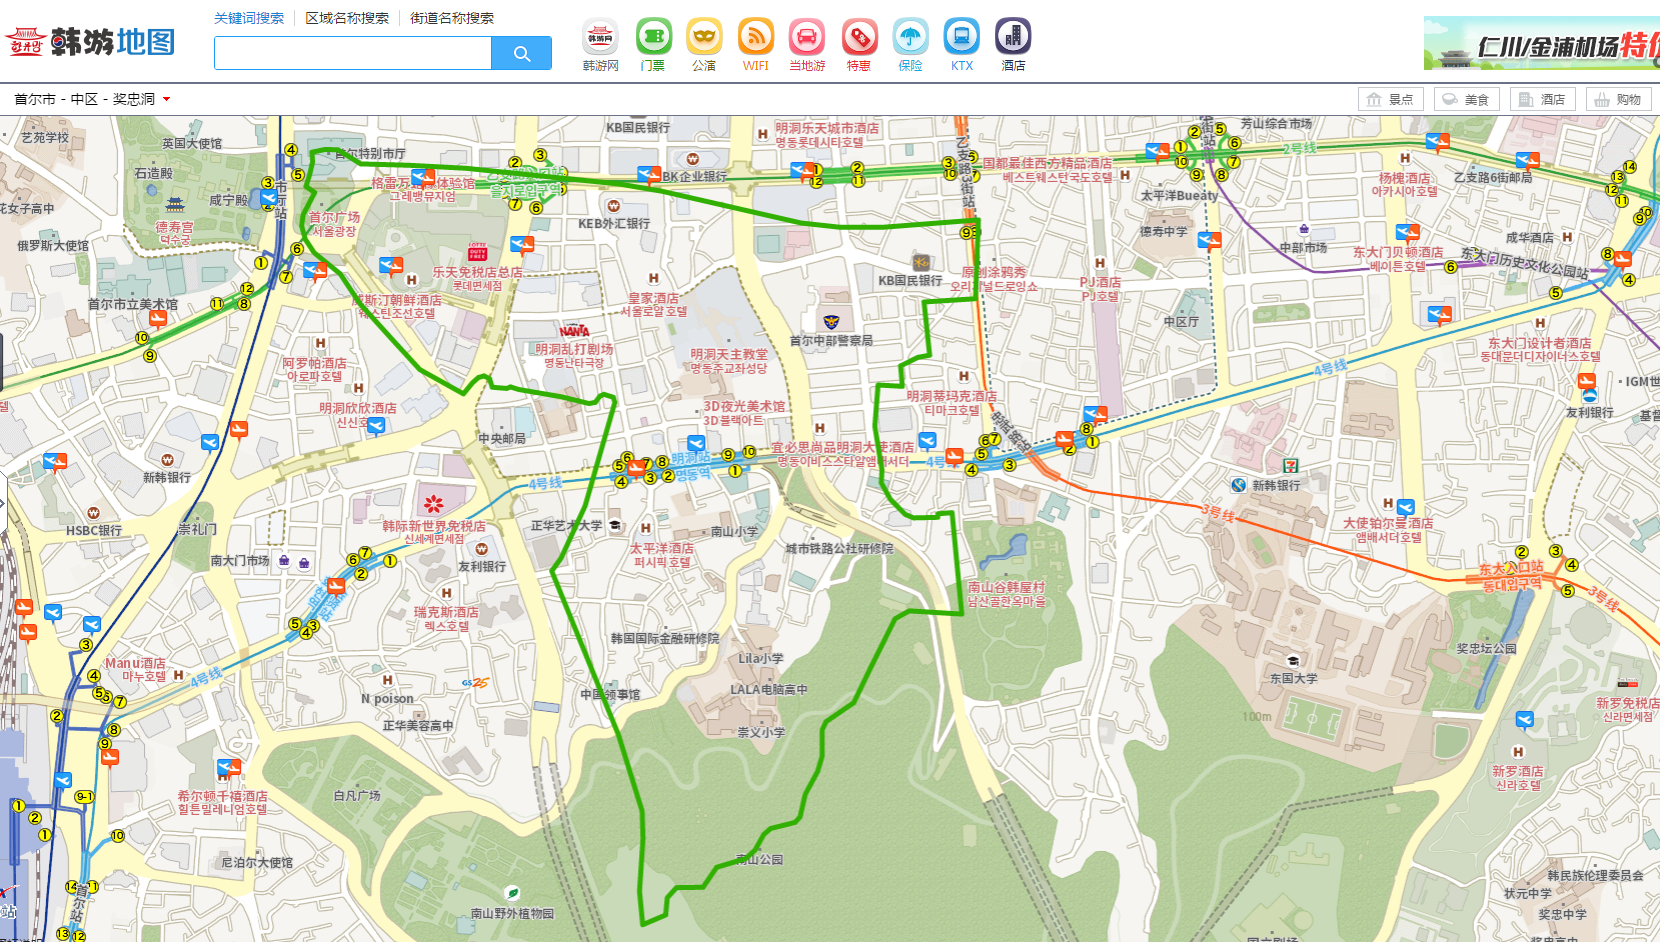Switch to 关键词搜索 tab

249,18
